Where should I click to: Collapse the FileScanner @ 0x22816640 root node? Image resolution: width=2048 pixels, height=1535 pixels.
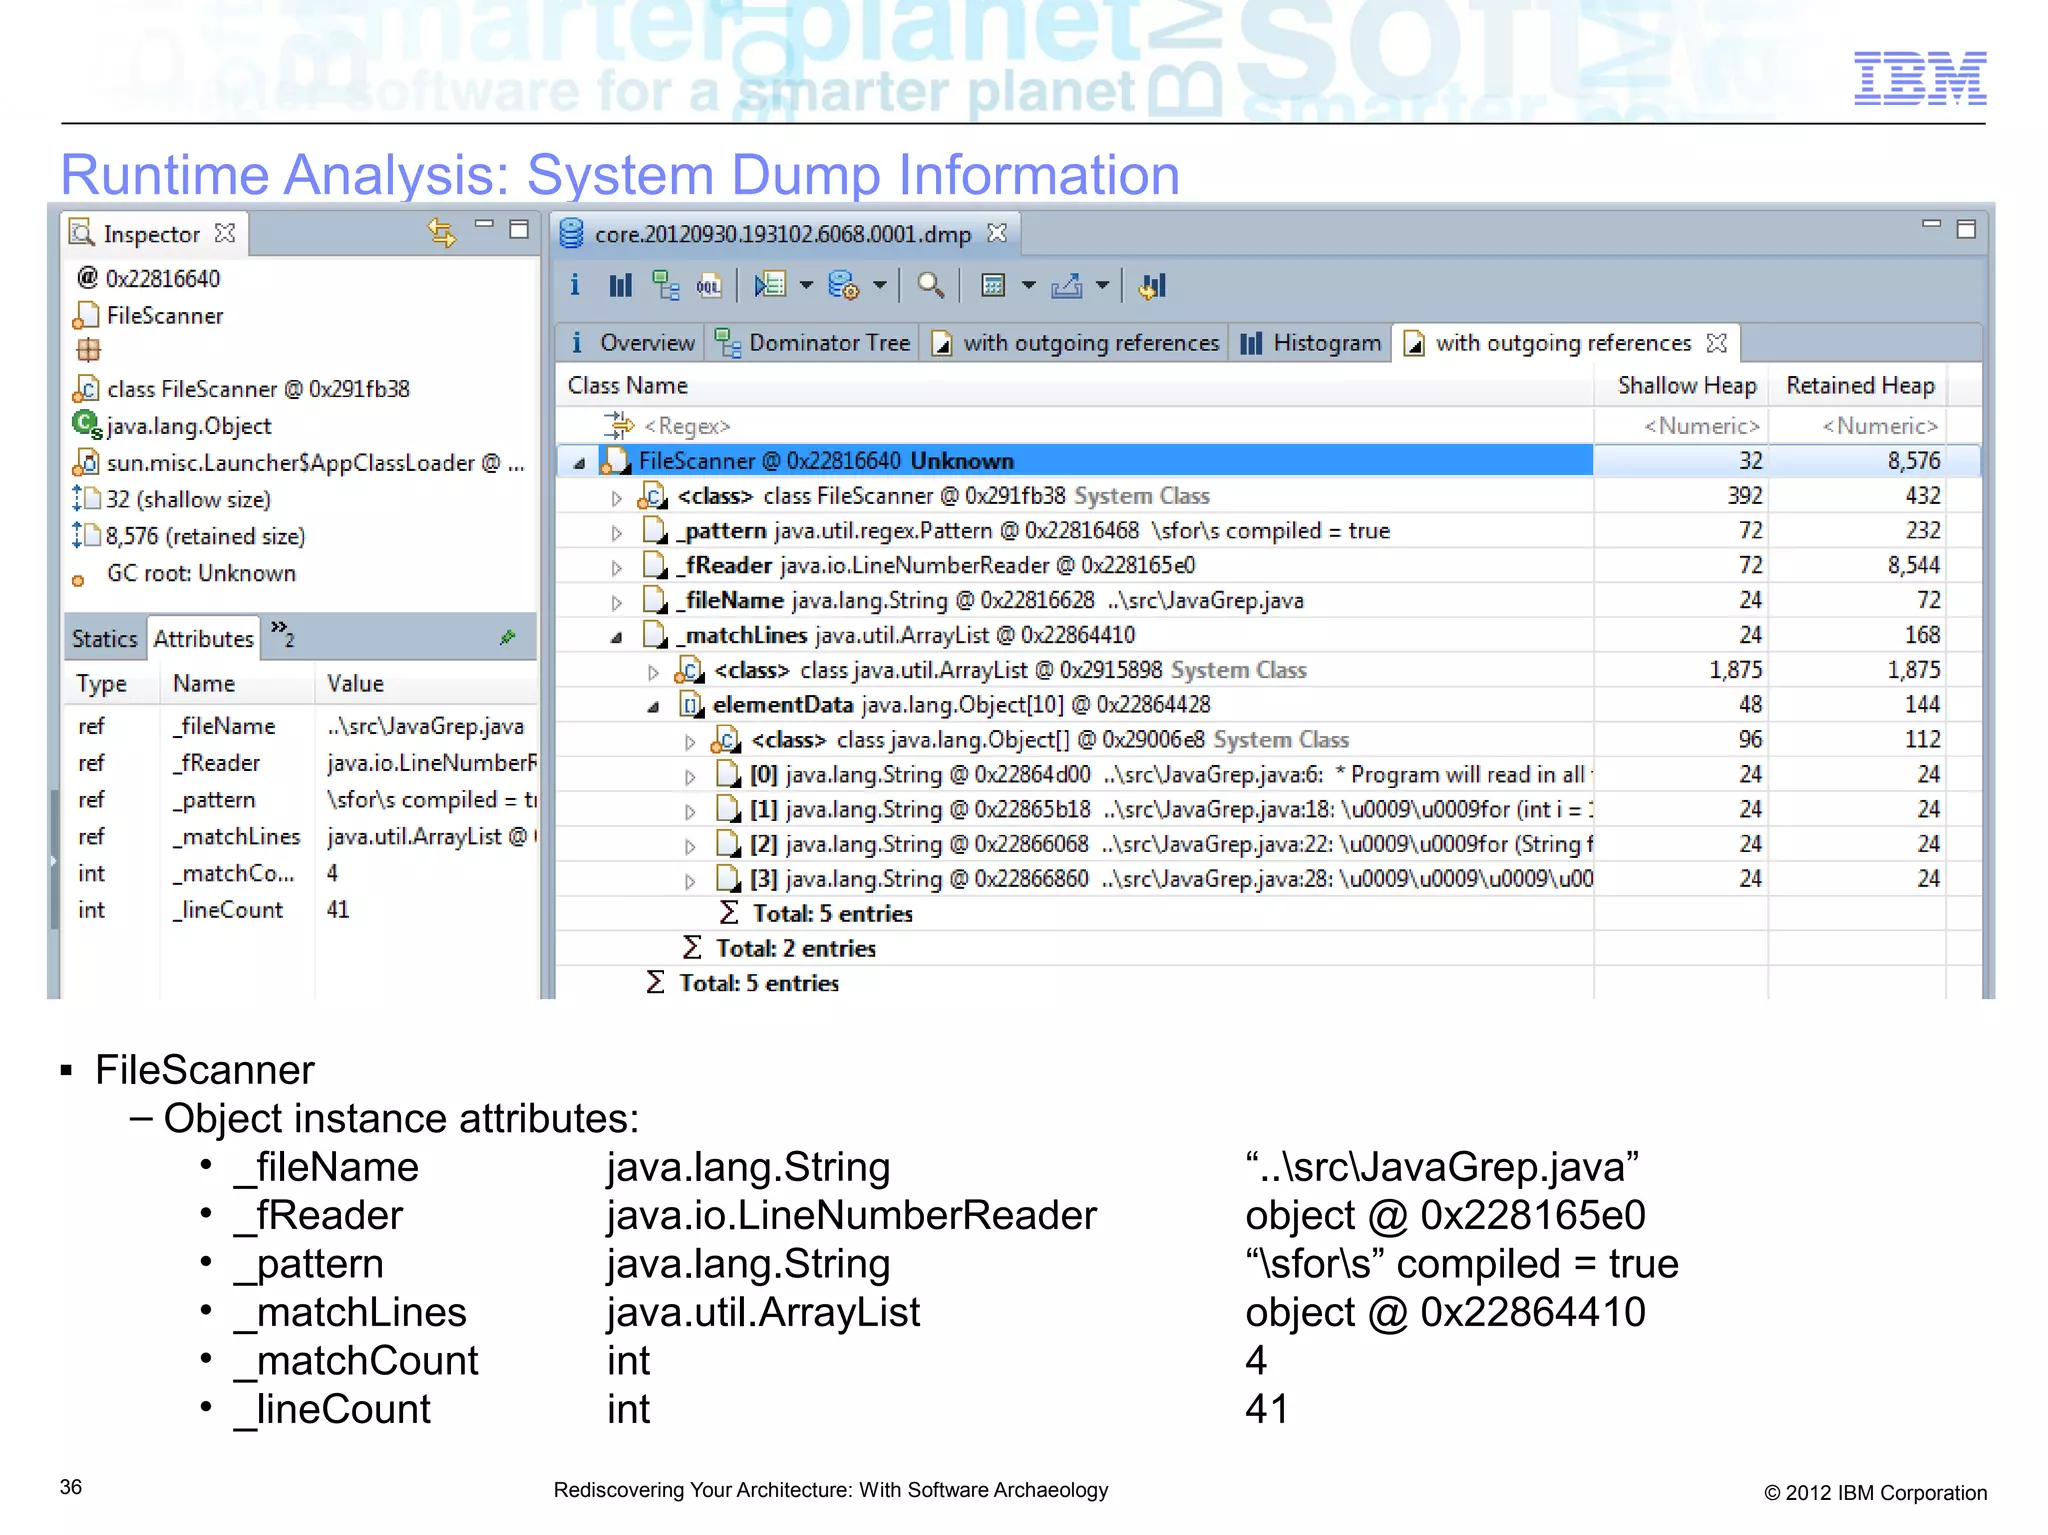tap(579, 462)
